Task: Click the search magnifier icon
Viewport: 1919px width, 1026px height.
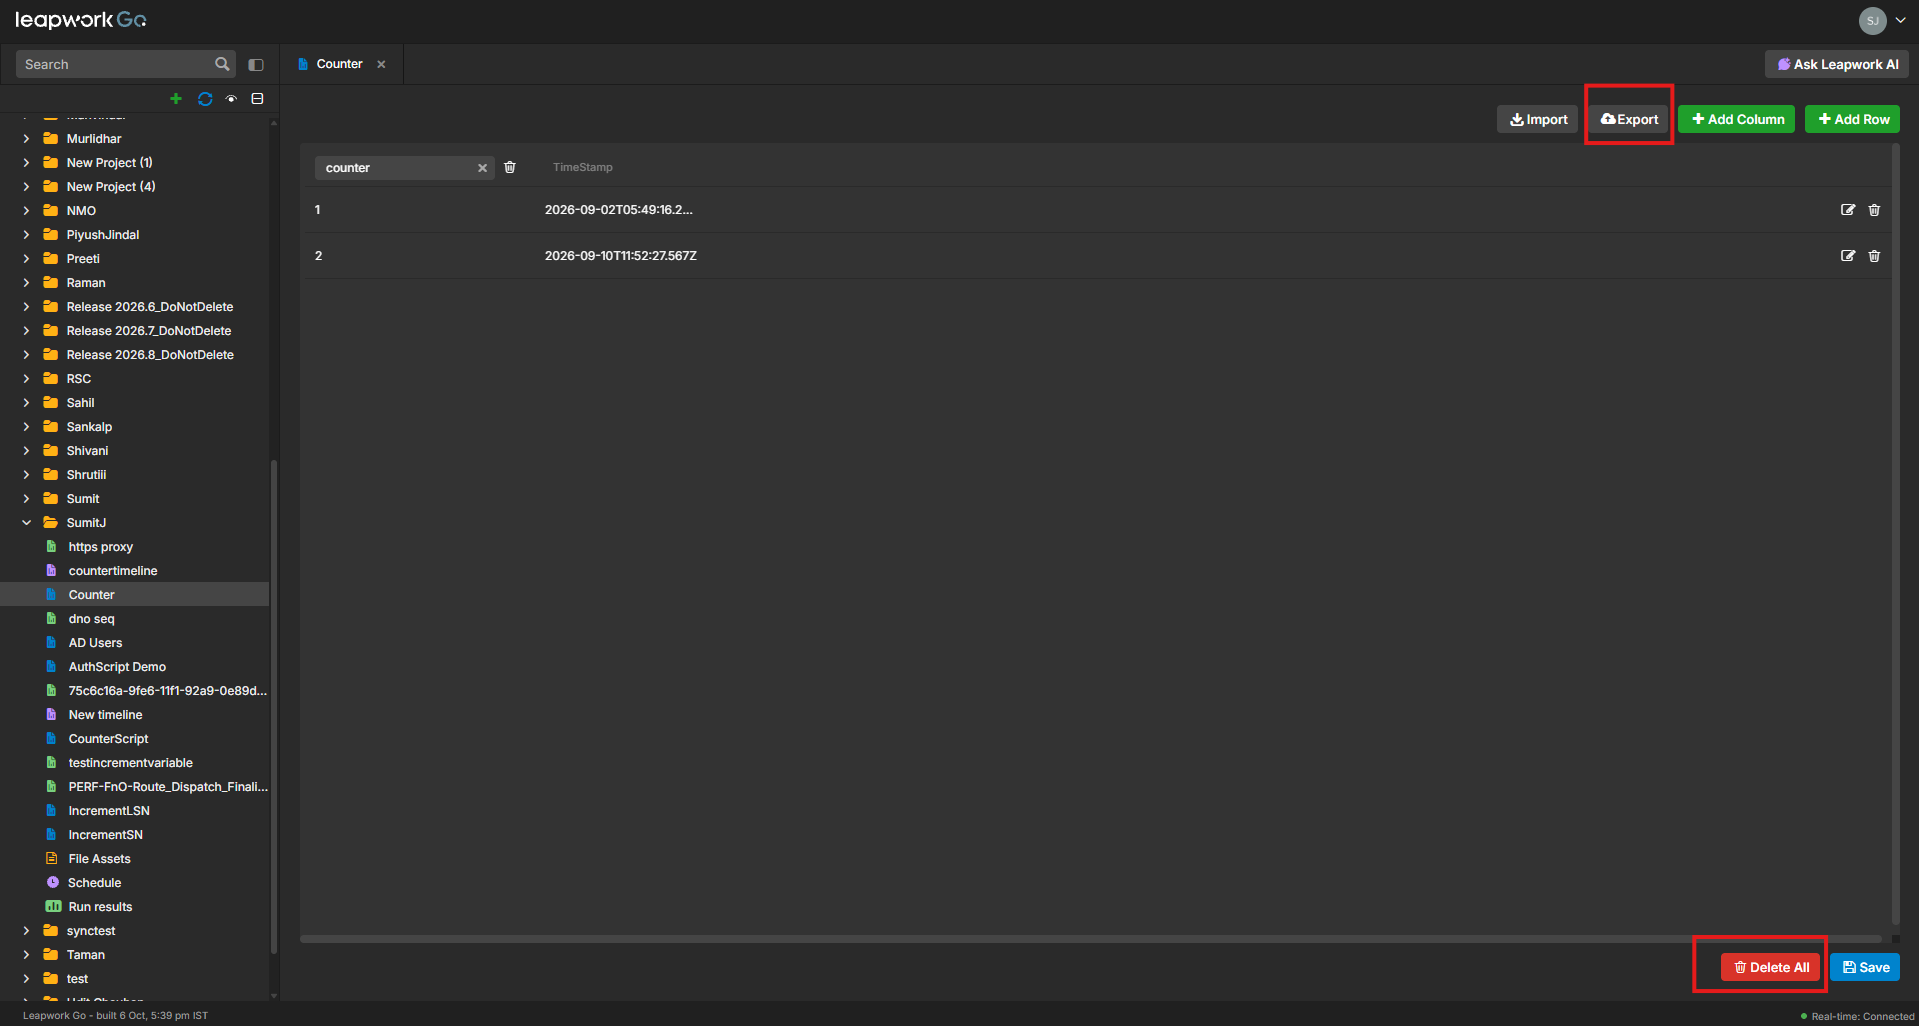Action: click(x=222, y=64)
